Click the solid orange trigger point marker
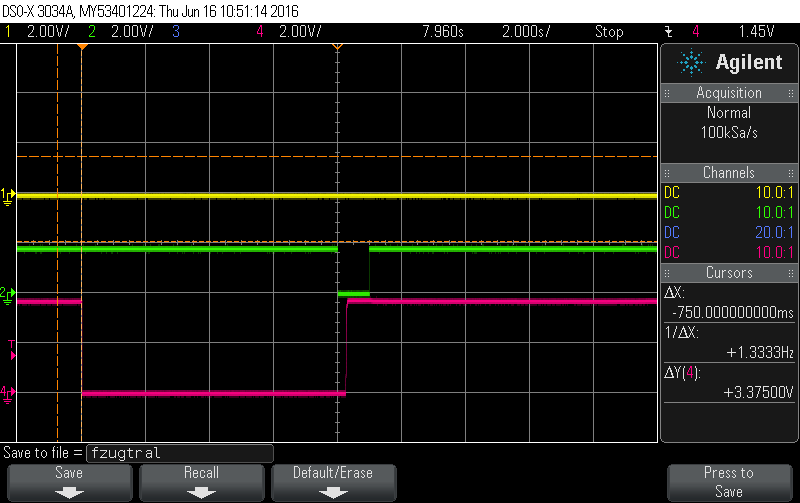 pos(82,47)
